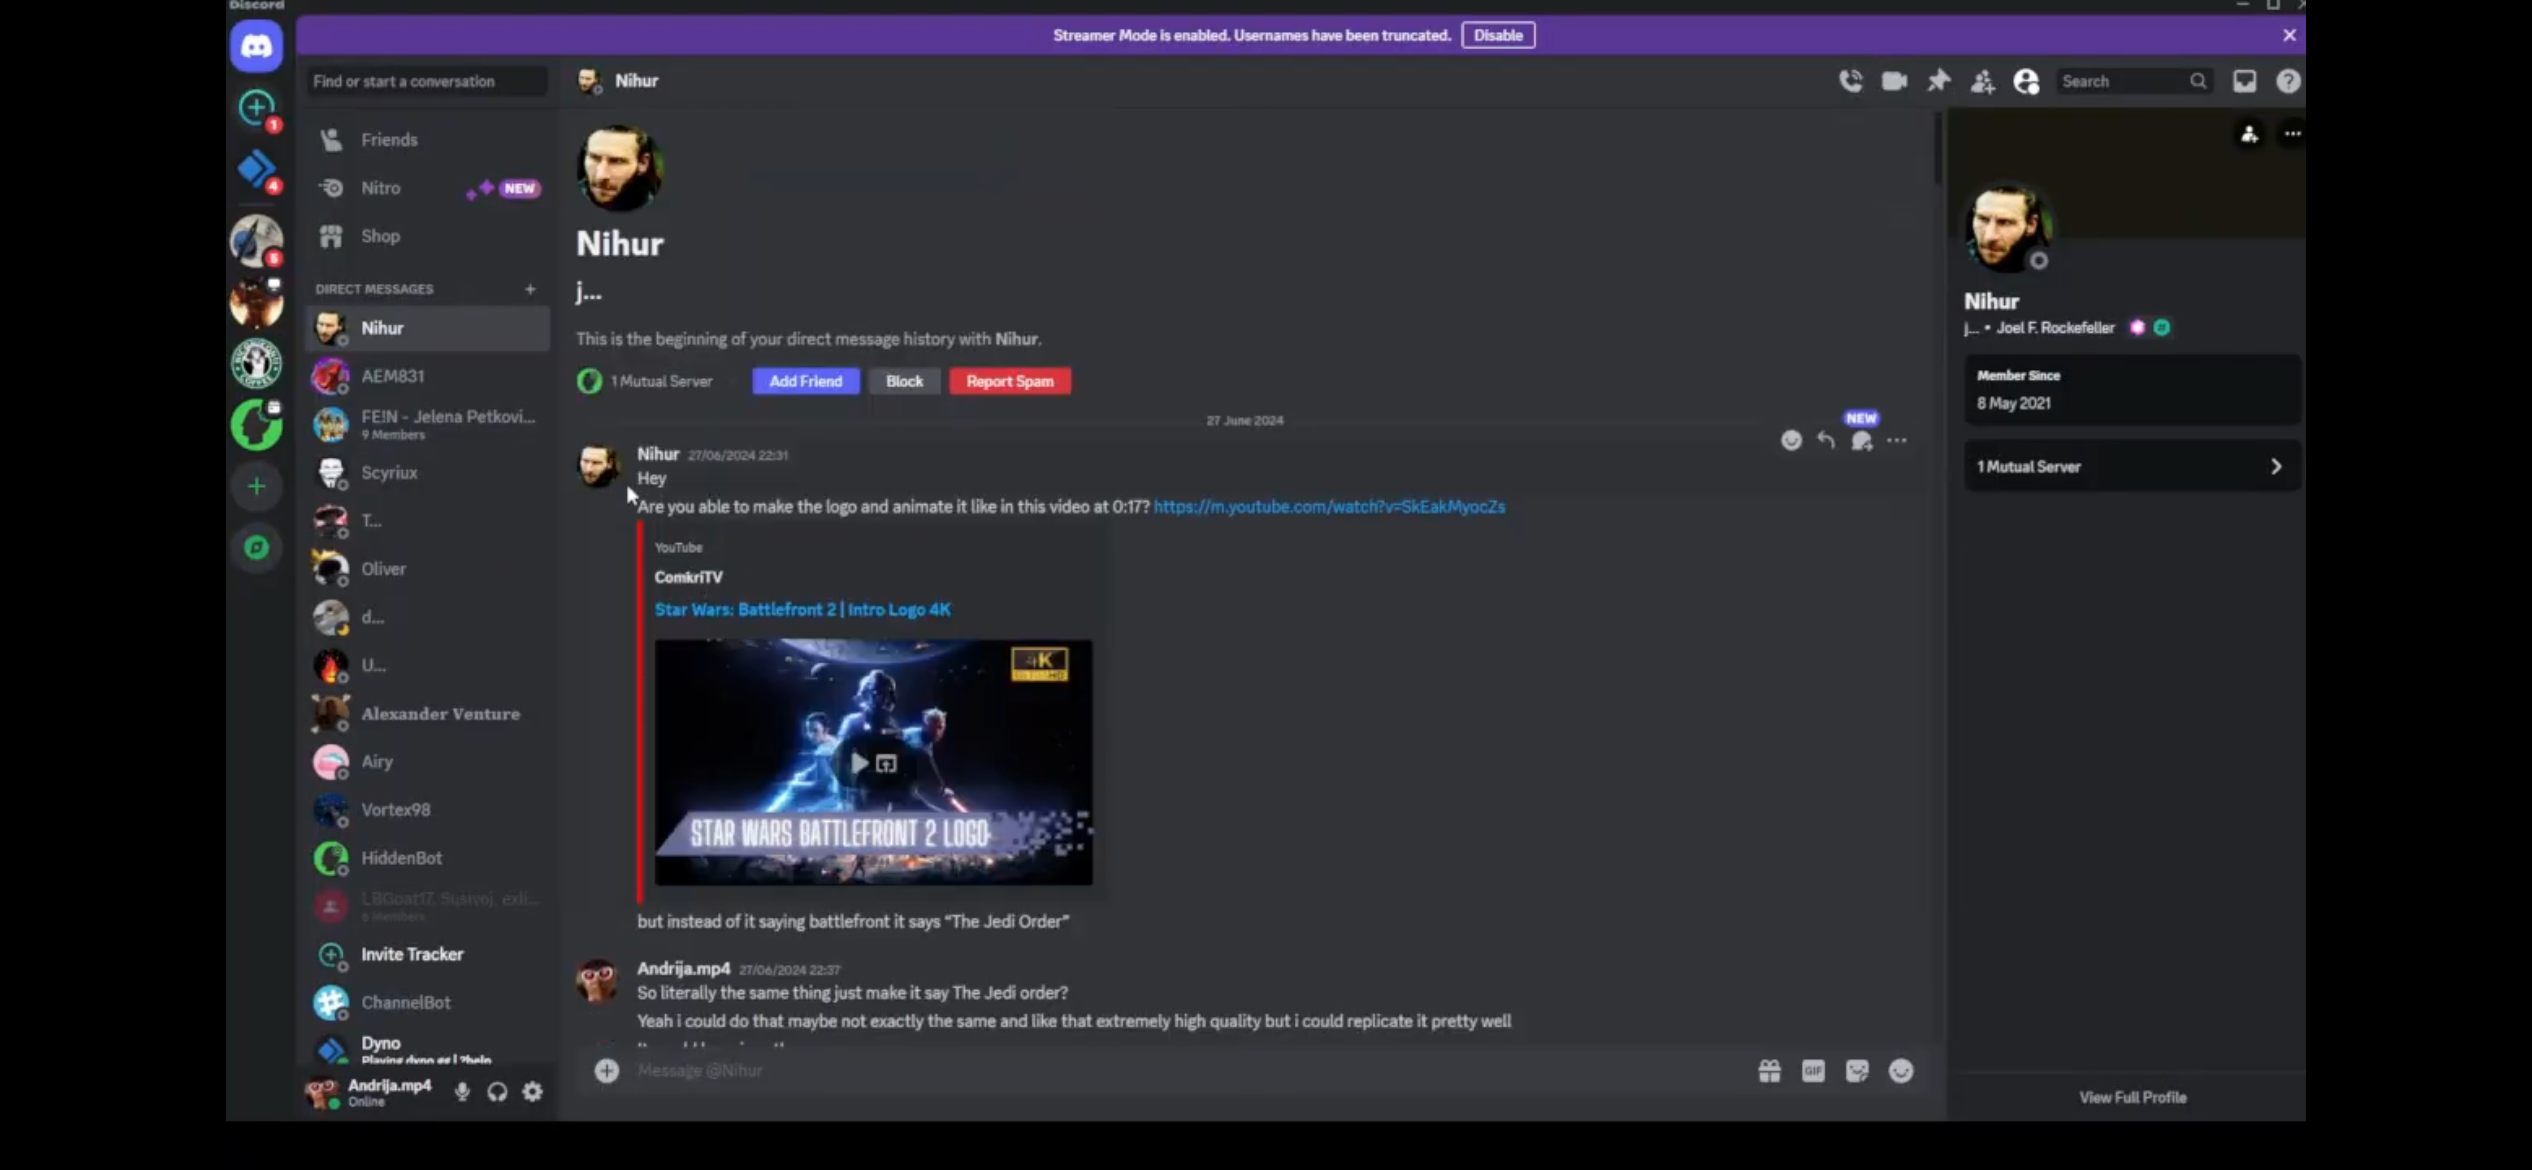Deafen audio with the headphones icon

tap(497, 1092)
